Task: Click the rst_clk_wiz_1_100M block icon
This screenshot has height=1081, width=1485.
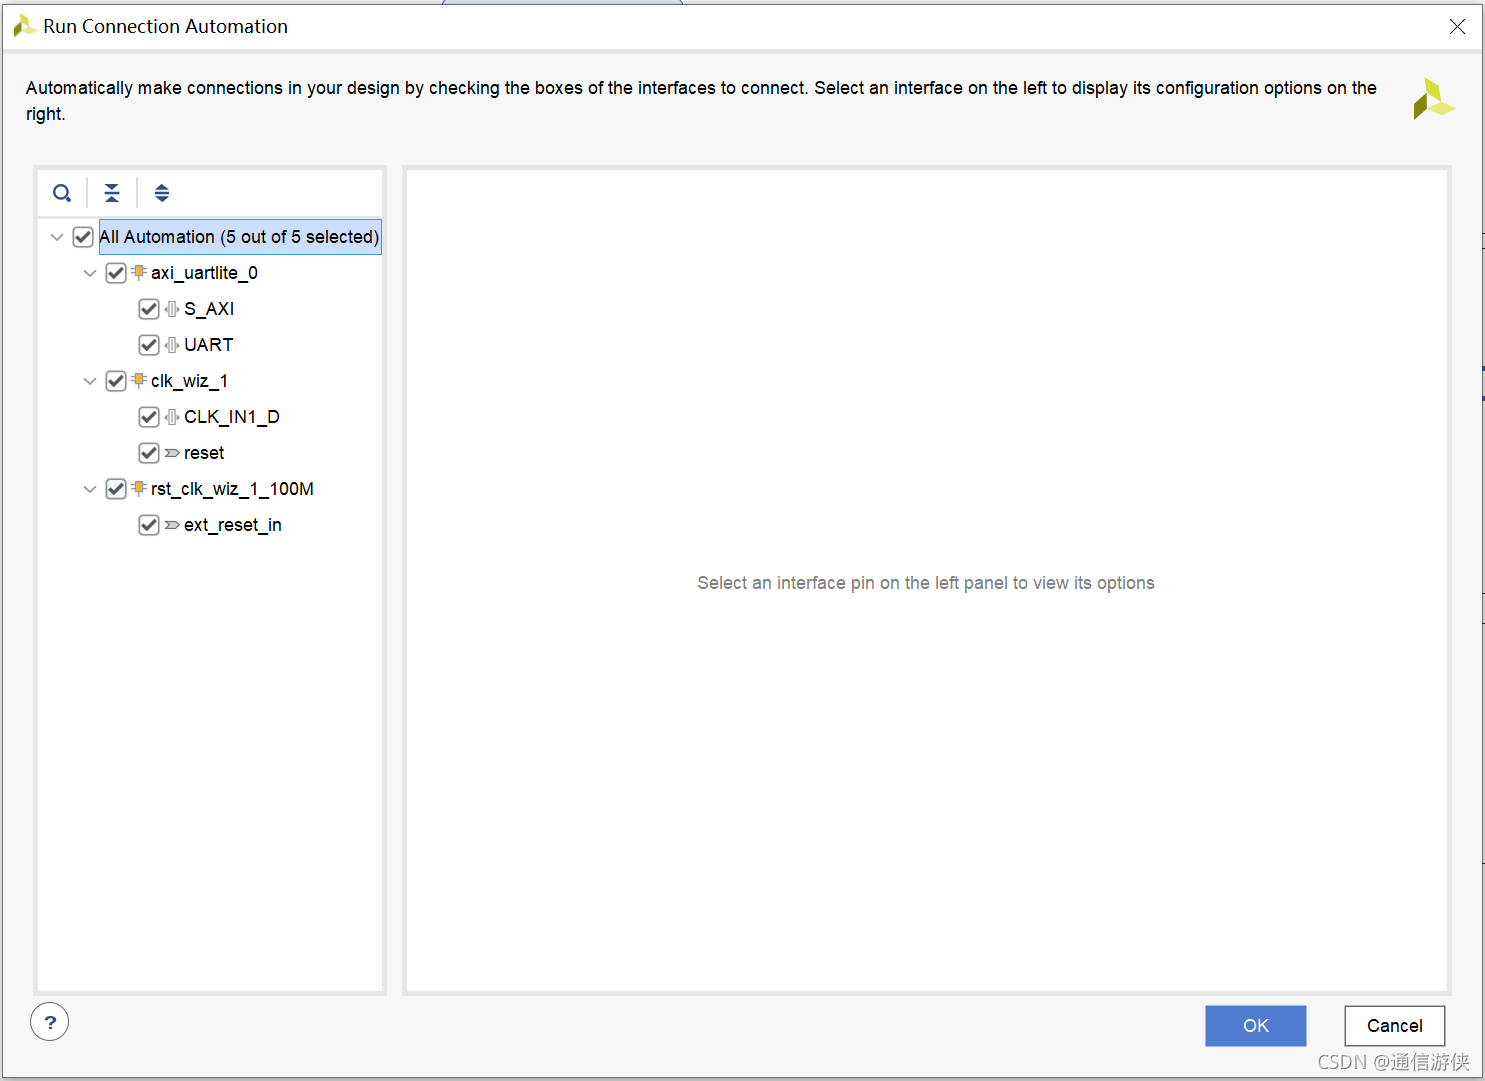Action: (139, 488)
